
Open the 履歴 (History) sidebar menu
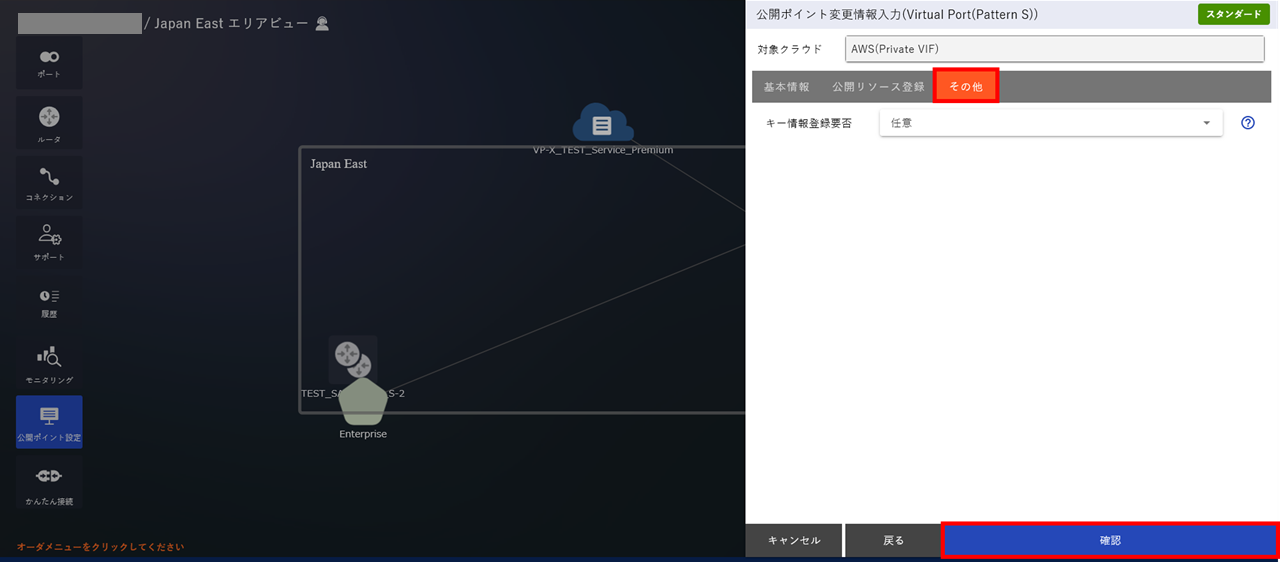tap(49, 303)
